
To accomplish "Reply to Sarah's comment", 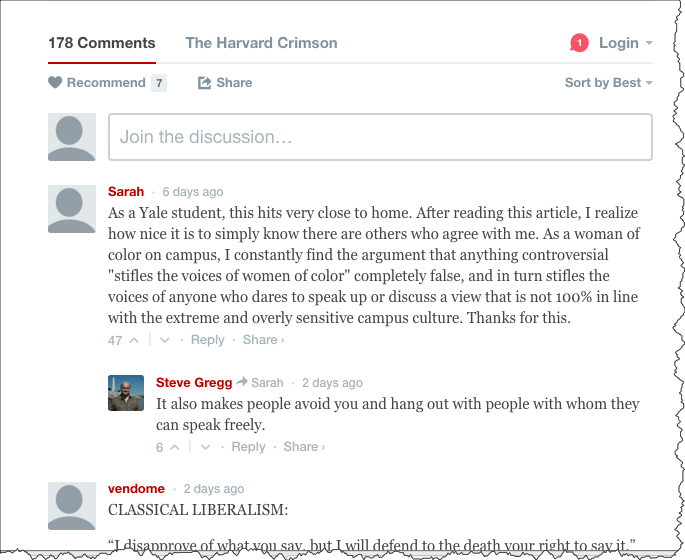I will tap(208, 340).
